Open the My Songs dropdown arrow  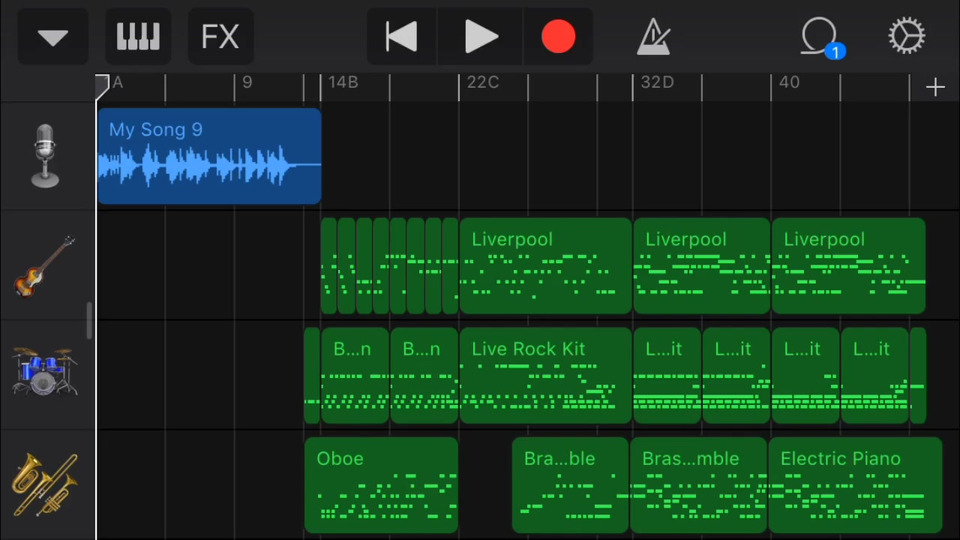[53, 37]
